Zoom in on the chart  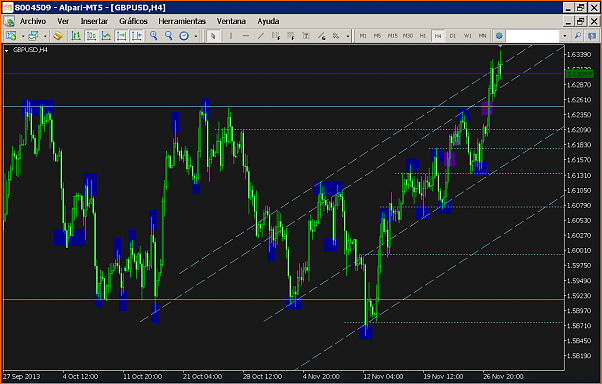(154, 36)
